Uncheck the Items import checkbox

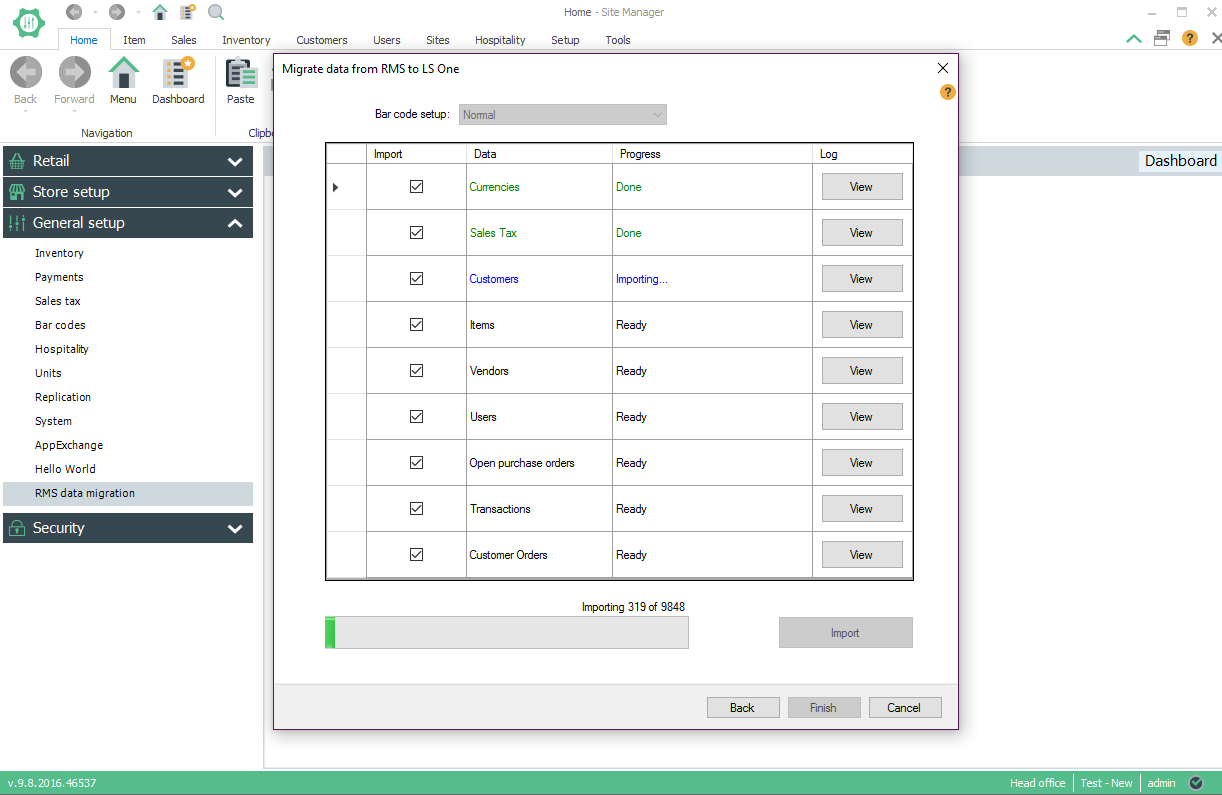coord(417,325)
